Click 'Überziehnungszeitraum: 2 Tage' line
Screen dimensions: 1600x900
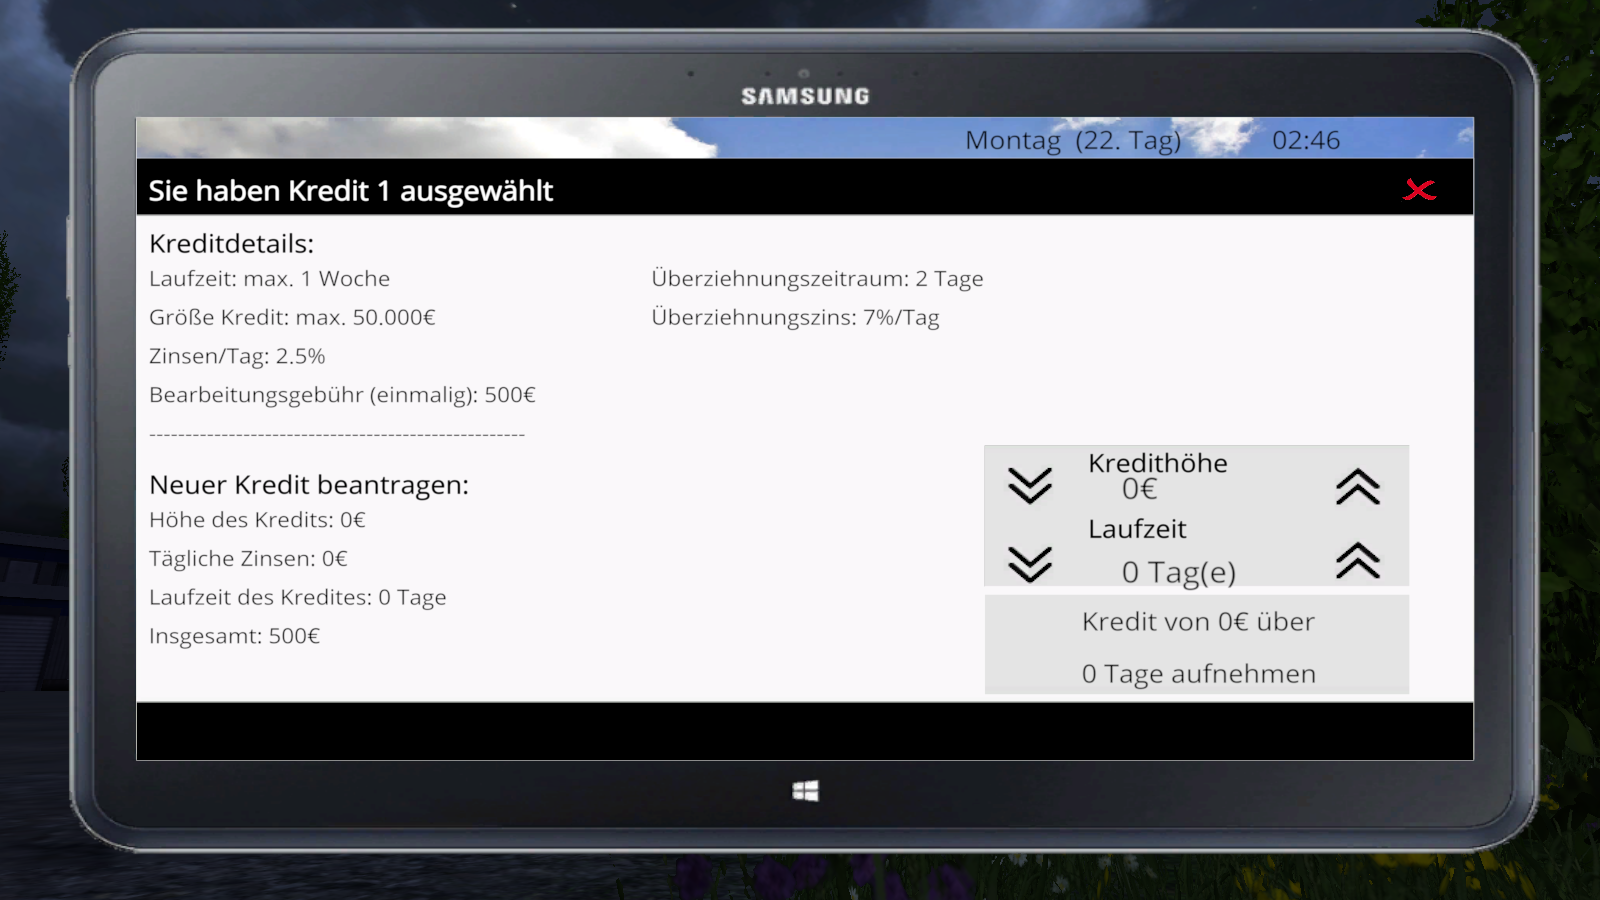click(818, 279)
